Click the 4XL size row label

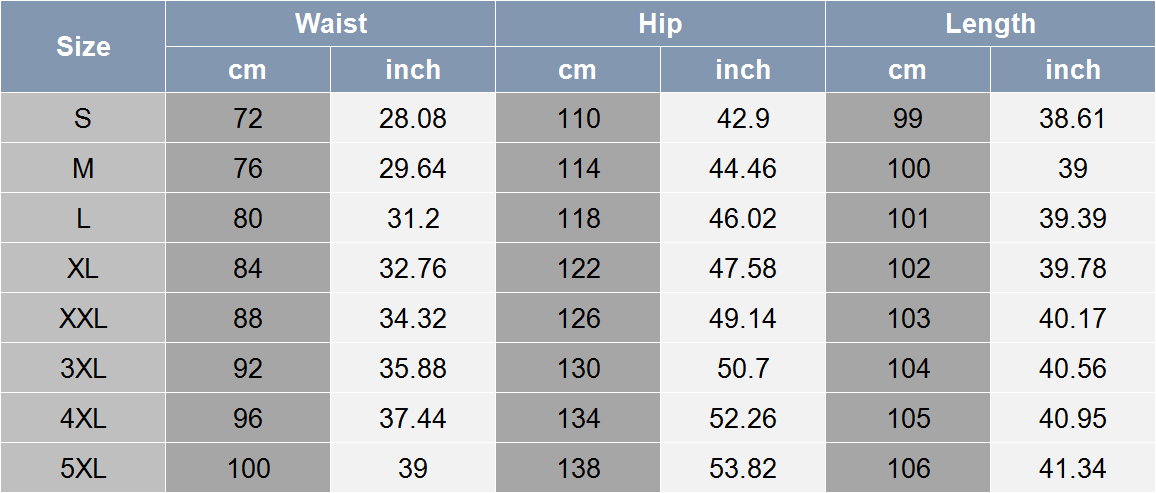pyautogui.click(x=83, y=418)
